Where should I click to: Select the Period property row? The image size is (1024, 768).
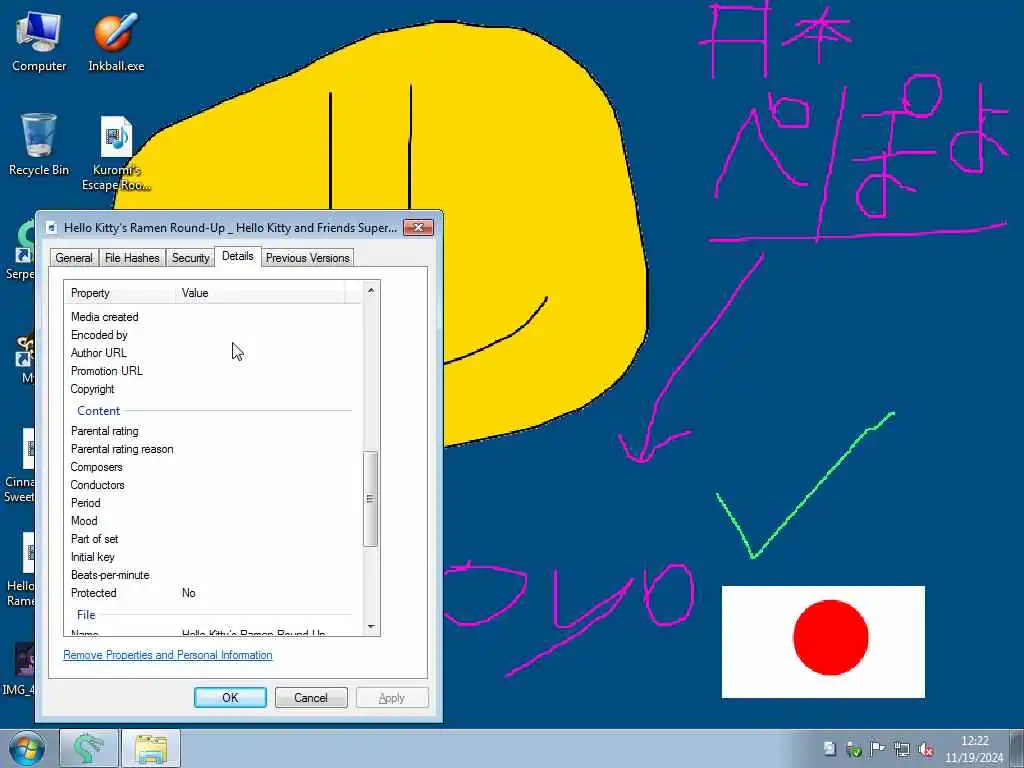[213, 503]
